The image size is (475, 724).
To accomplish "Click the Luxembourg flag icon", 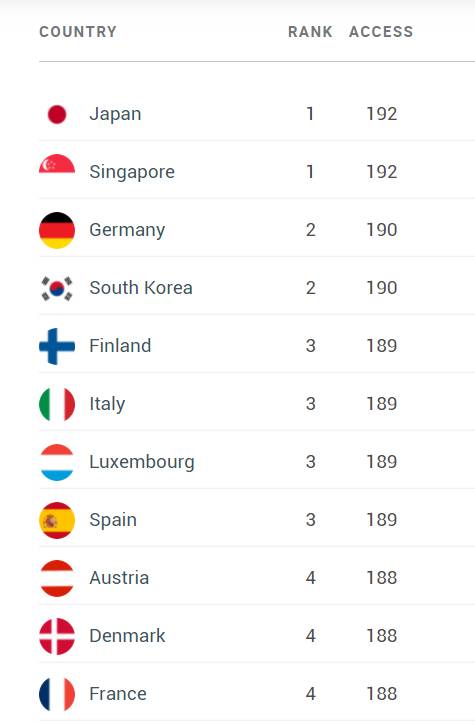I will point(57,462).
